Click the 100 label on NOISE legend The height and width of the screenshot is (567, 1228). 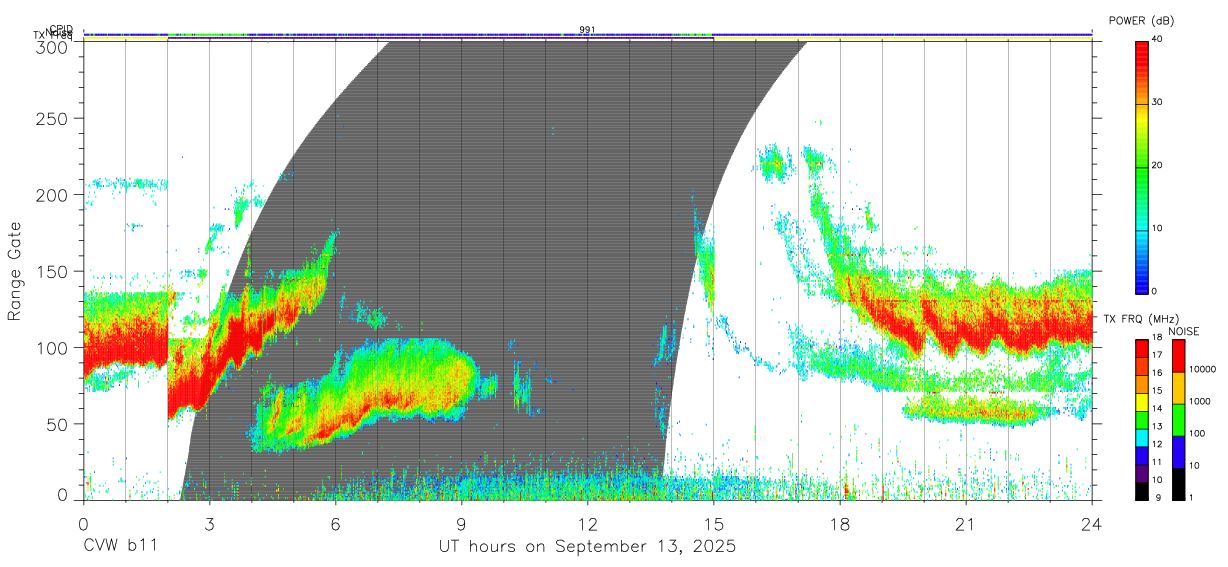[1196, 433]
